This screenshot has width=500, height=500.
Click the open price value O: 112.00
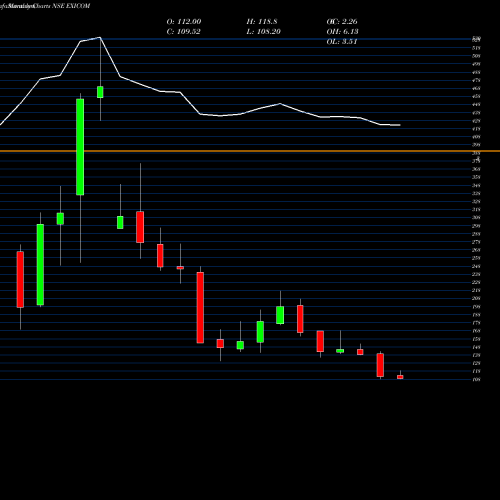(184, 22)
